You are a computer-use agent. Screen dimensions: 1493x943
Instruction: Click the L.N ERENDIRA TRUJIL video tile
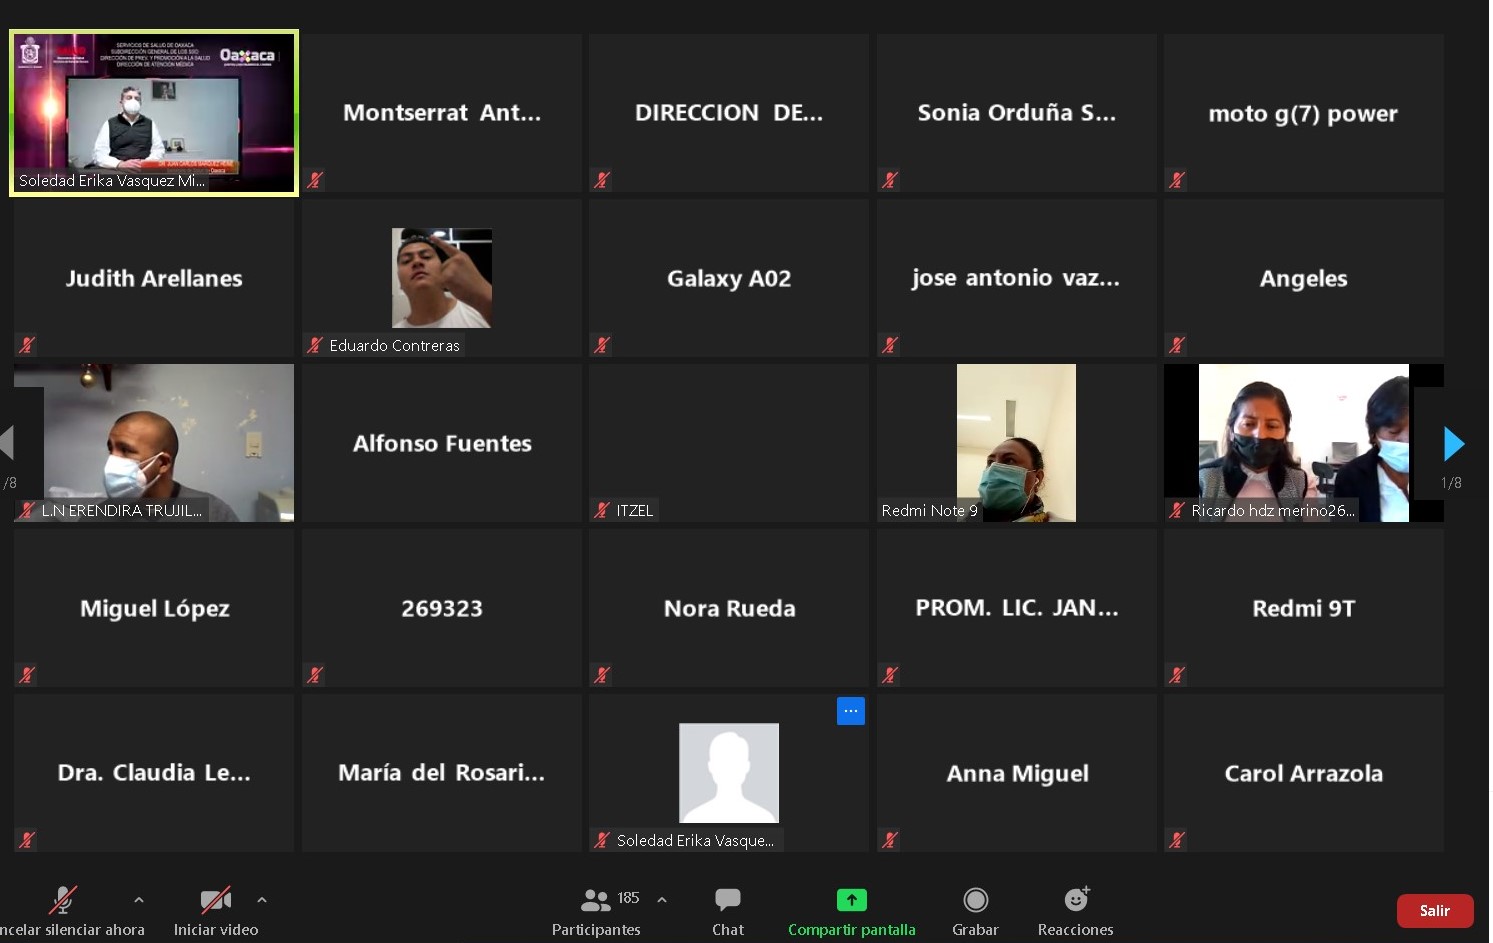pyautogui.click(x=154, y=442)
